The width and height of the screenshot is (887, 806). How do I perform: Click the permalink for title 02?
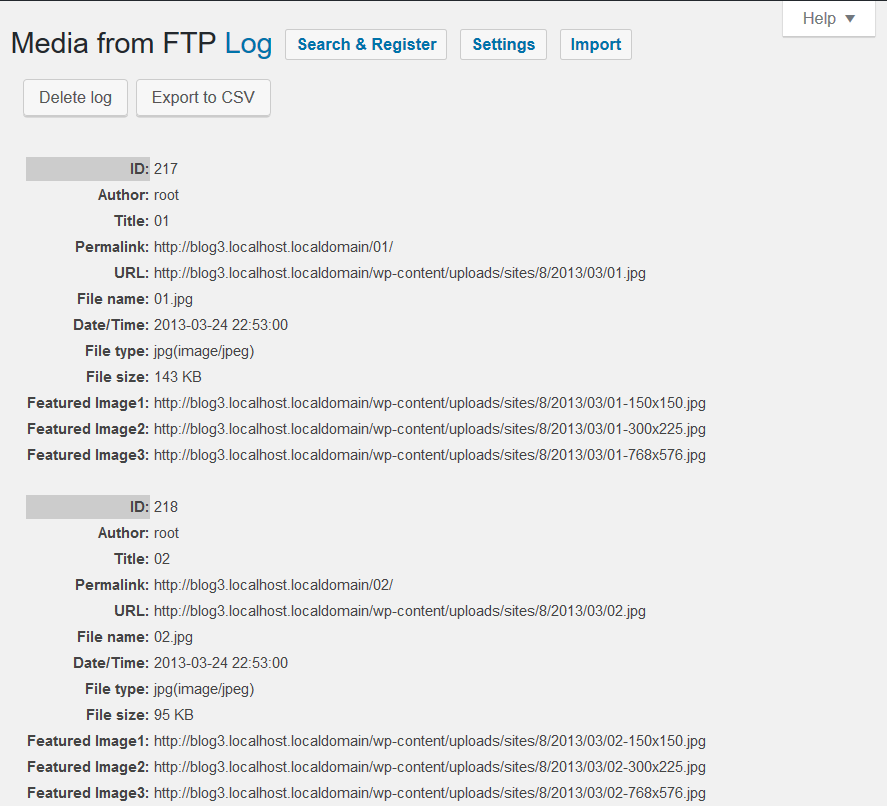click(273, 585)
